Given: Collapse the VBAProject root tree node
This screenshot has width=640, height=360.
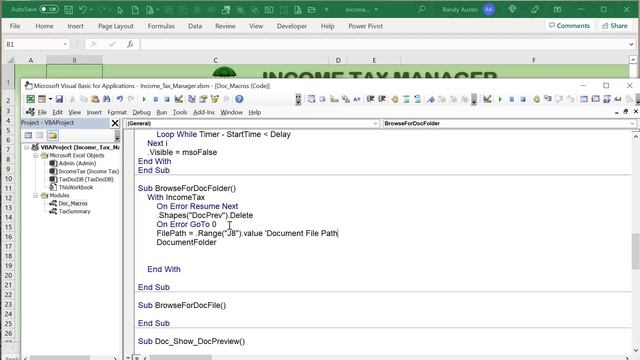Looking at the screenshot, I should coord(27,147).
